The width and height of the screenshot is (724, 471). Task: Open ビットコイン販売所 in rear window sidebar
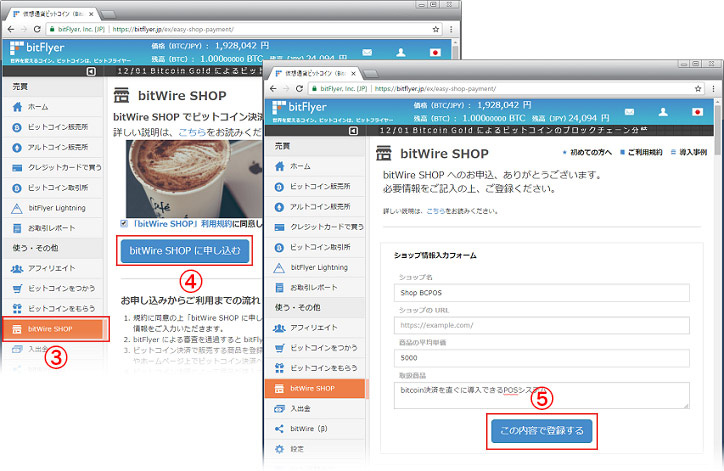click(x=53, y=127)
